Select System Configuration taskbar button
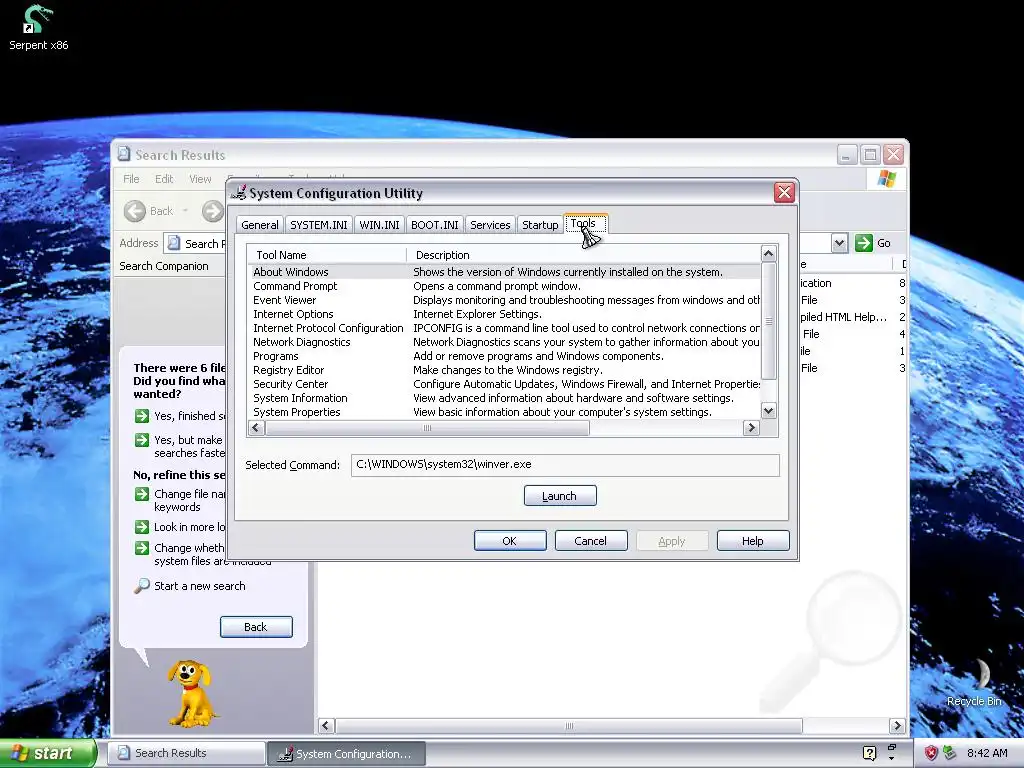 [346, 754]
